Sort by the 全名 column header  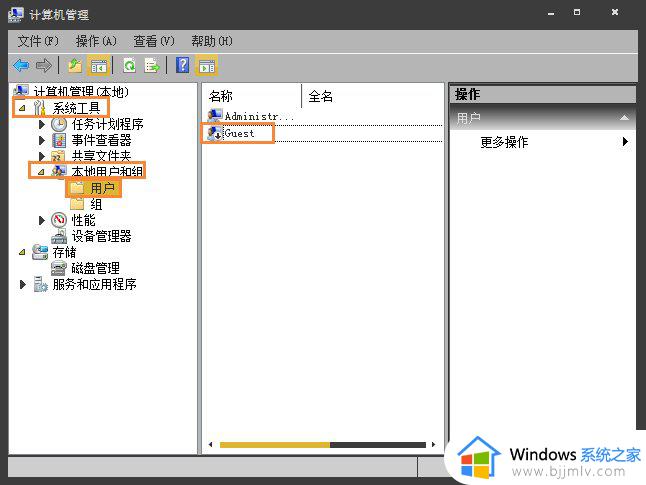[321, 96]
